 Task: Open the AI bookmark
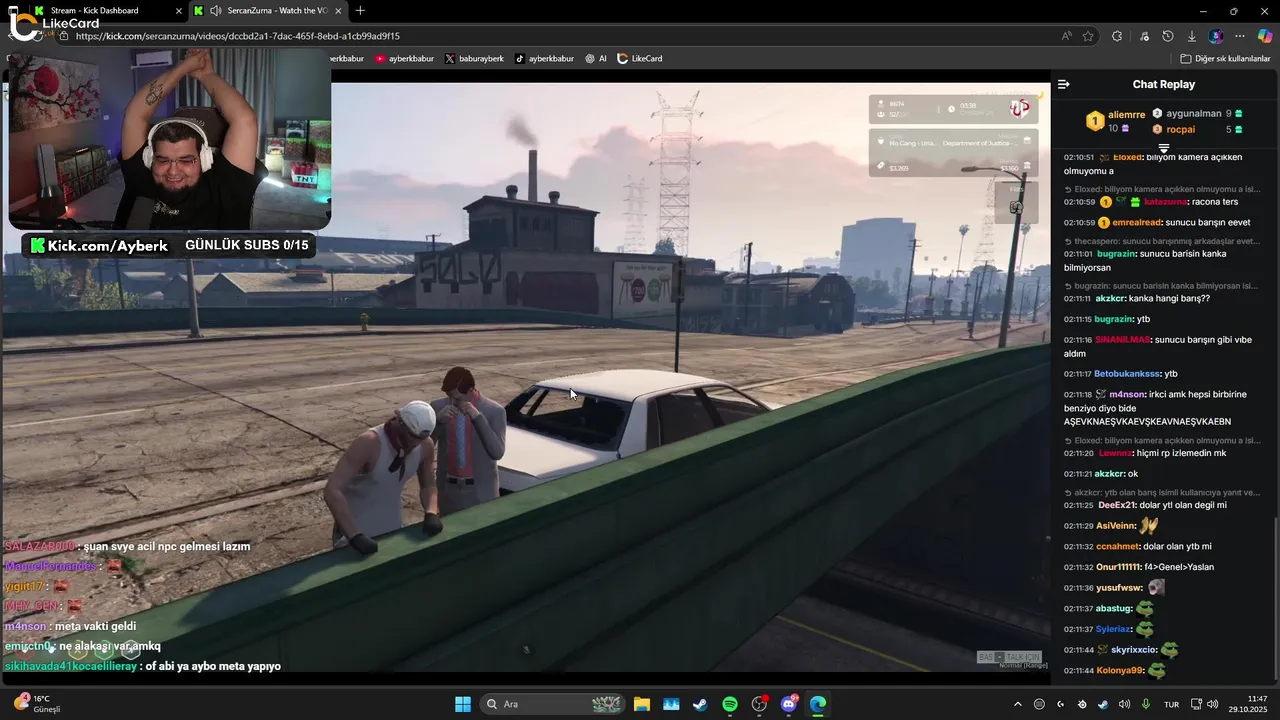596,59
